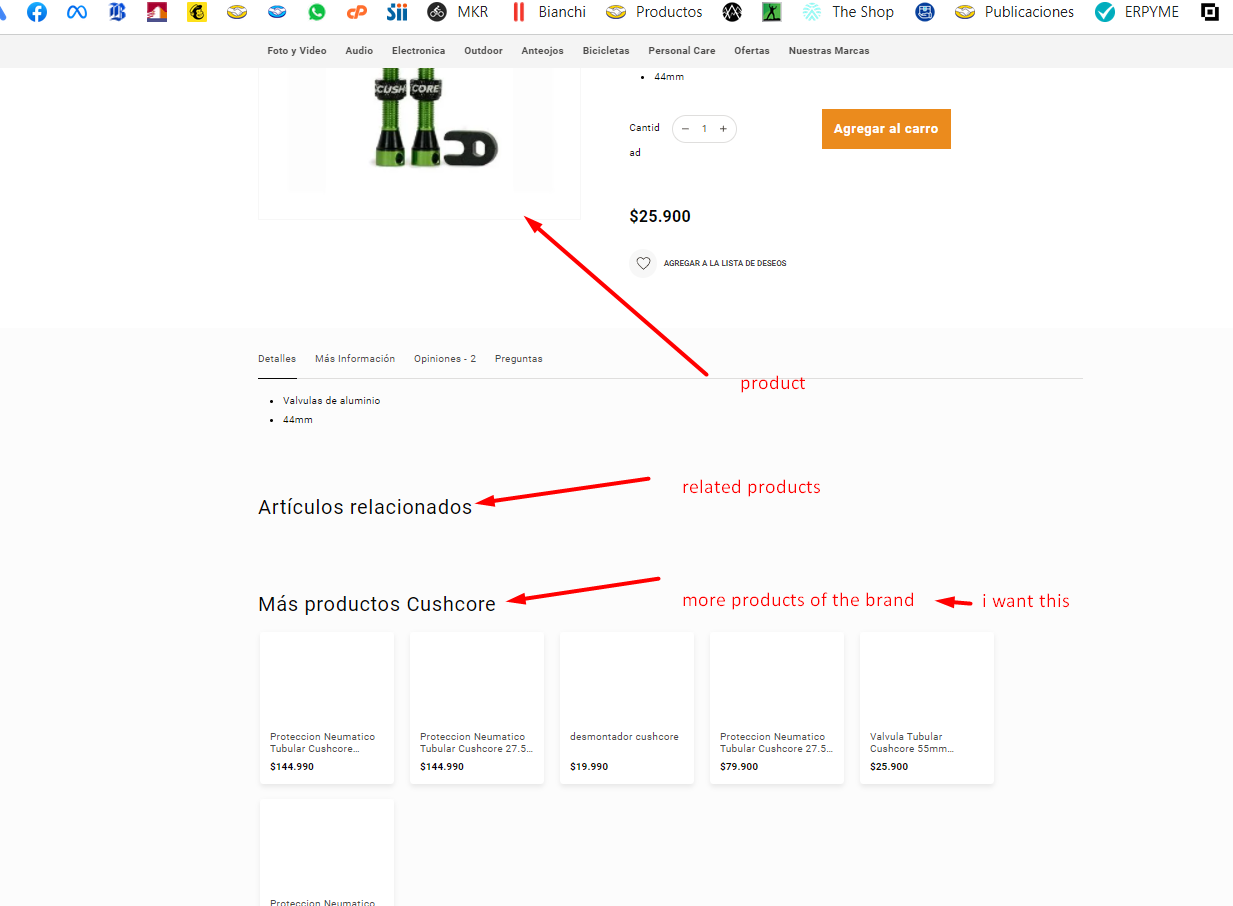Switch to Preguntas tab
The image size is (1233, 906).
pos(519,359)
